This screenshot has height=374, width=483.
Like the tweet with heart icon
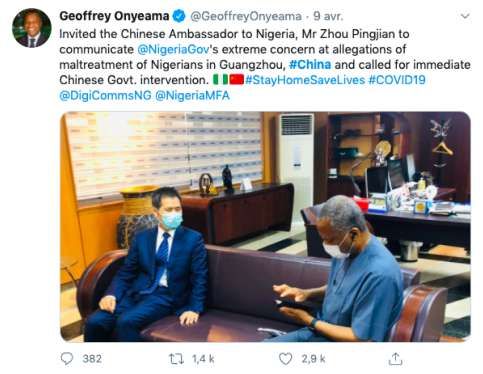click(x=285, y=359)
